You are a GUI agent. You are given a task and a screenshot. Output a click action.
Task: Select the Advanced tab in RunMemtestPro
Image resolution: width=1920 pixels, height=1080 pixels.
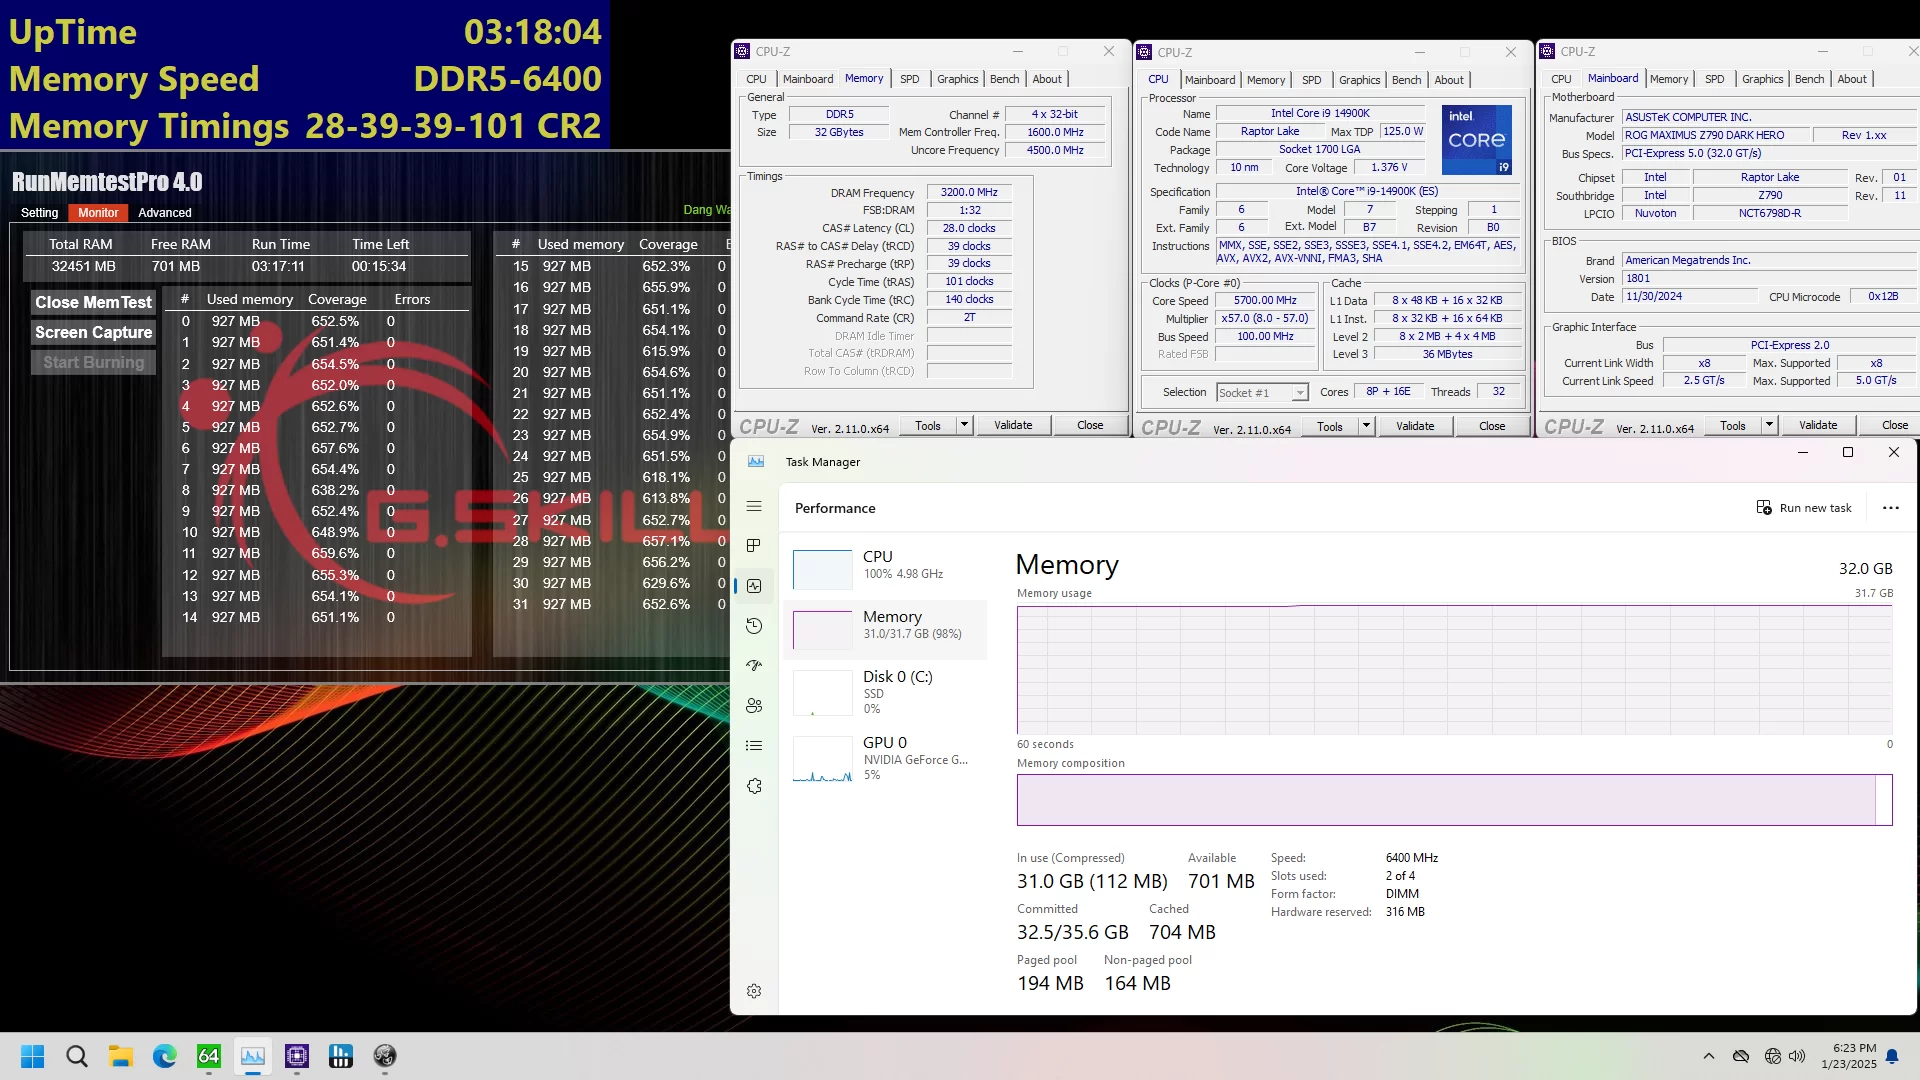[164, 212]
